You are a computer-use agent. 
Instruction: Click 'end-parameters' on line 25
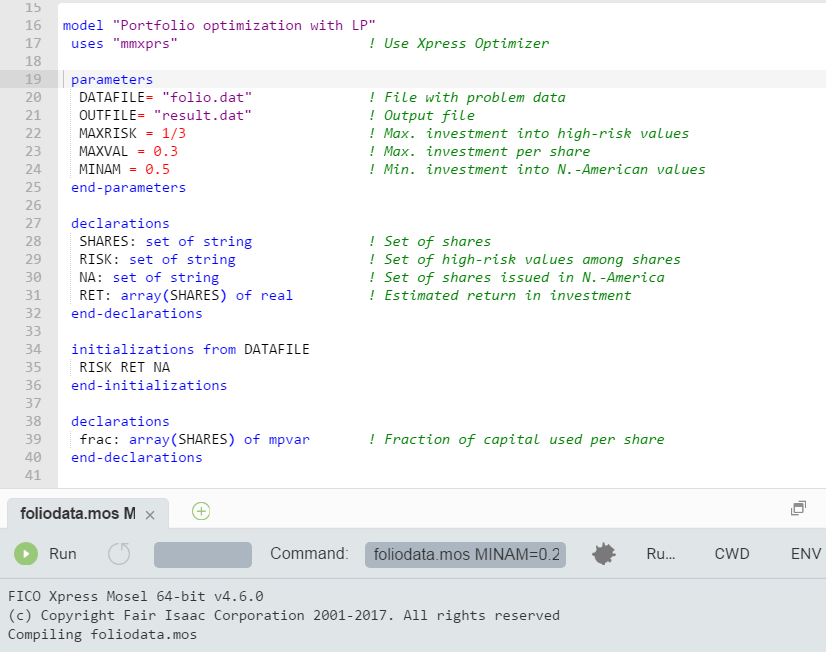coord(129,187)
